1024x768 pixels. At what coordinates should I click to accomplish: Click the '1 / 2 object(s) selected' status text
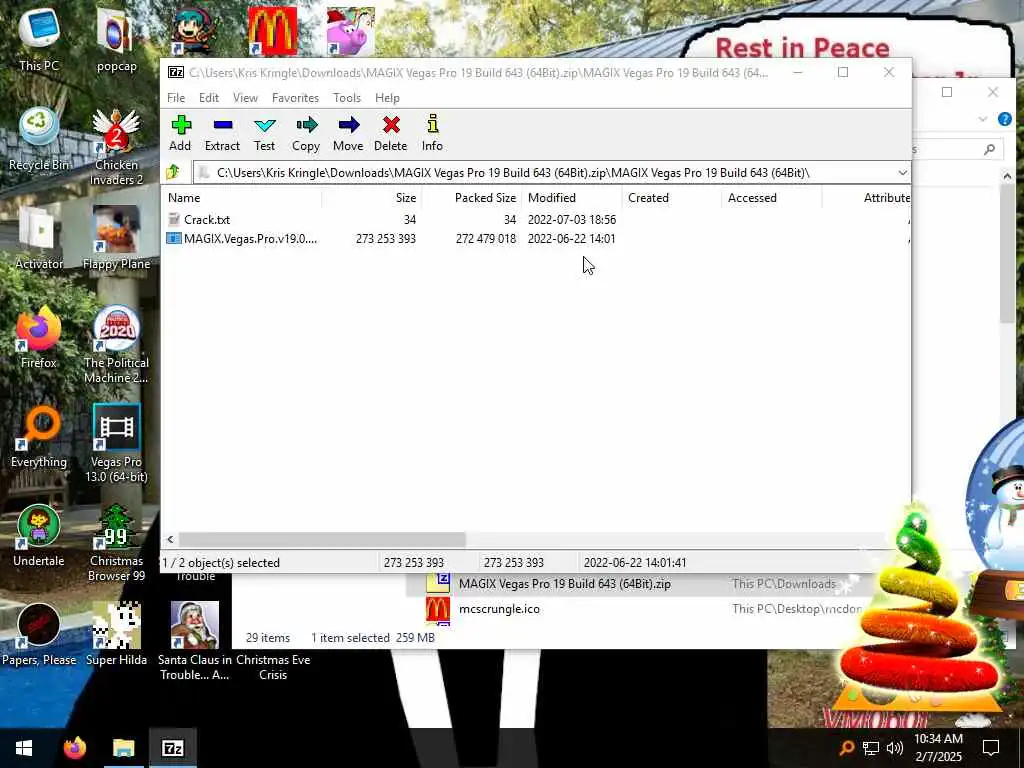[221, 562]
